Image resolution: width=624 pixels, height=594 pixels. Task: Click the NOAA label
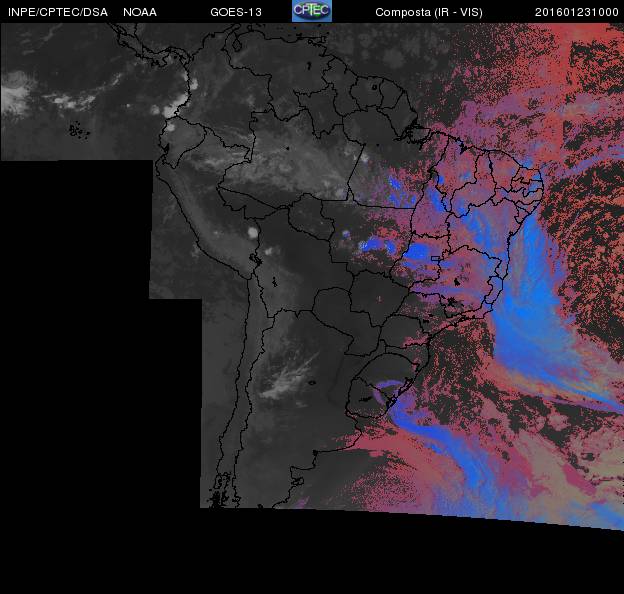point(140,12)
